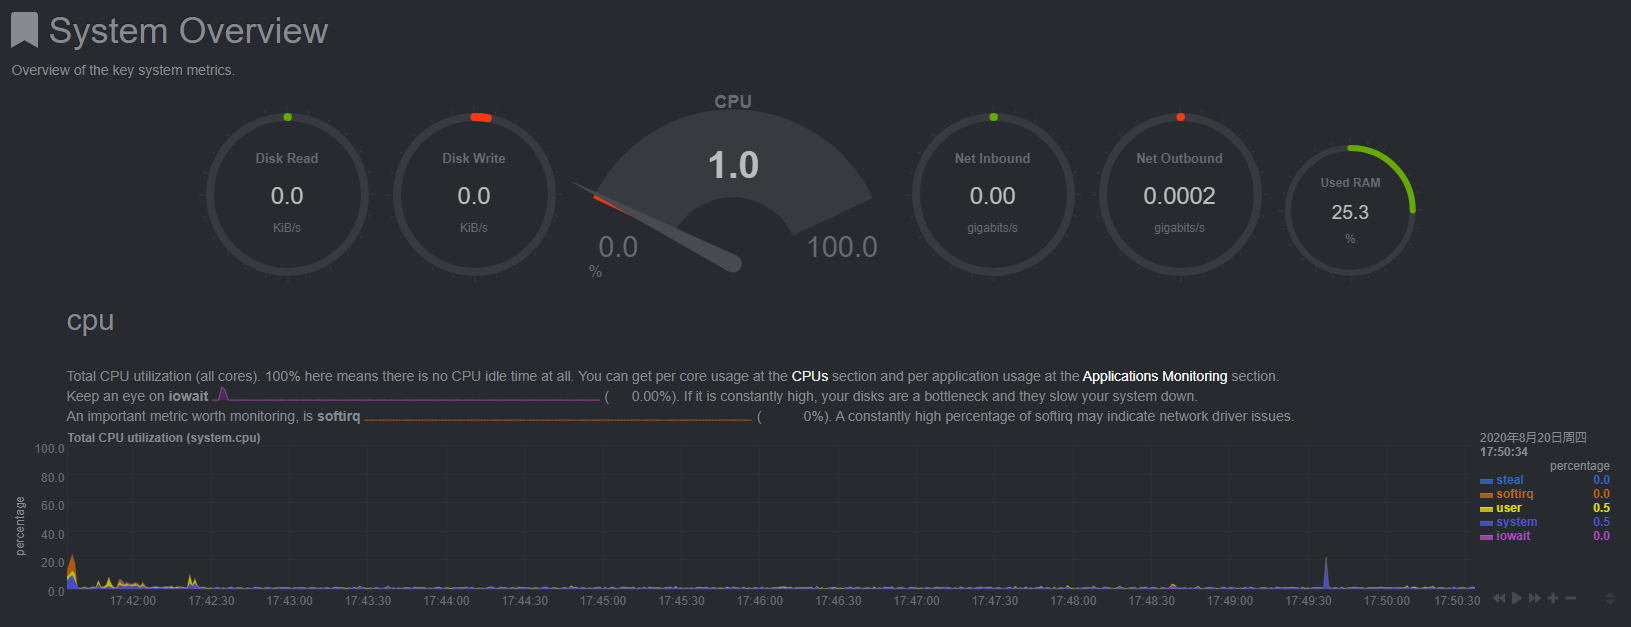Click the Net Outbound gauge

point(1179,195)
